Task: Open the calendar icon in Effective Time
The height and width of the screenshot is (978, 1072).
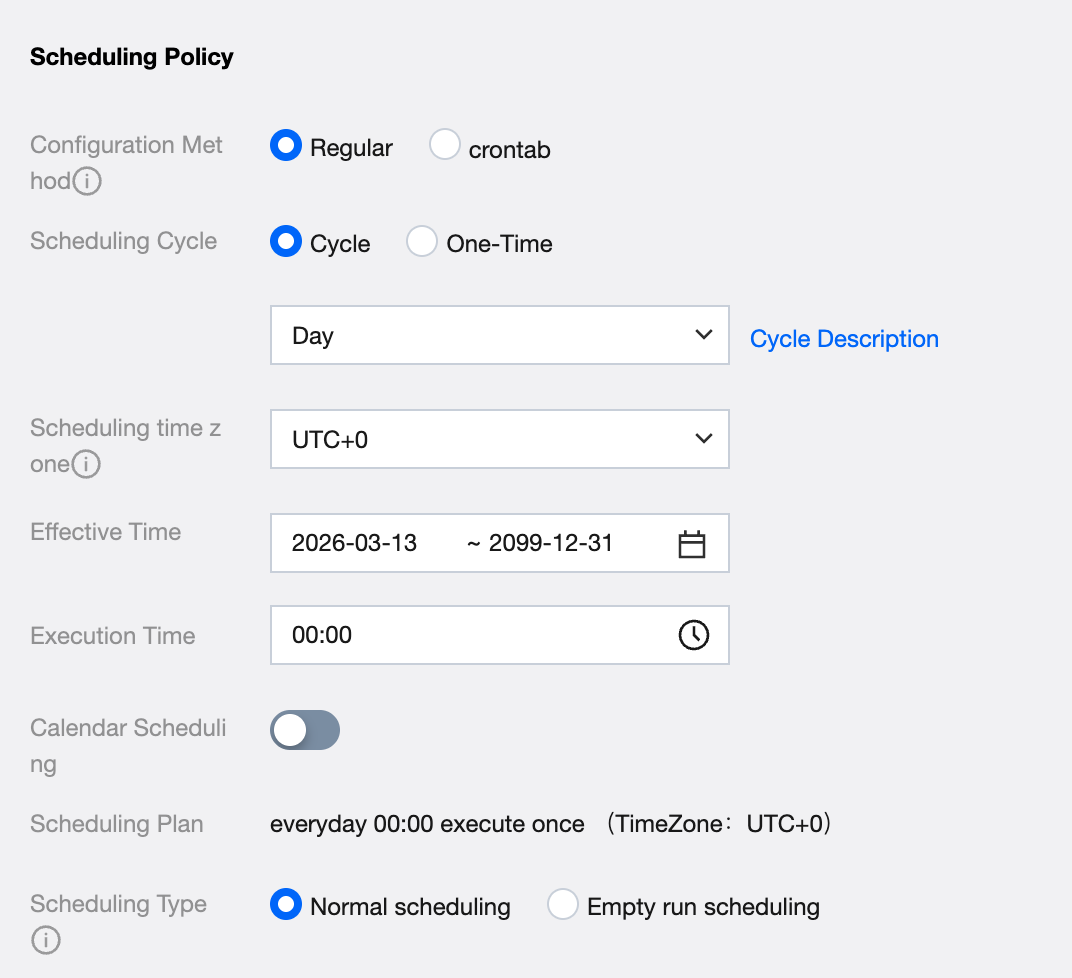Action: (692, 544)
